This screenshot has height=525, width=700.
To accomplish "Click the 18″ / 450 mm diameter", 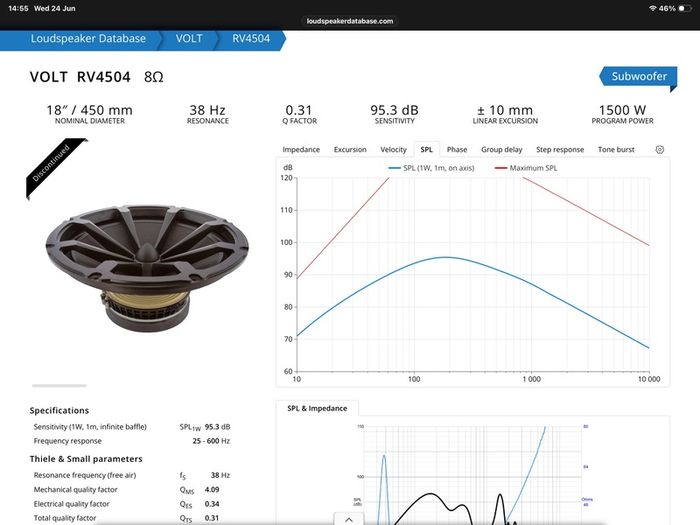I will 89,110.
